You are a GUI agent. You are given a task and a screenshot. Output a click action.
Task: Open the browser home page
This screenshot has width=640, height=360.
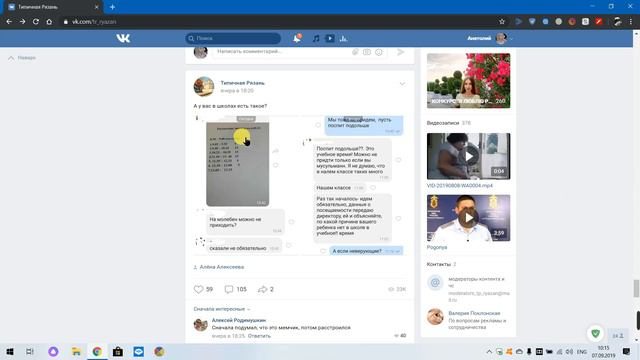(x=49, y=22)
